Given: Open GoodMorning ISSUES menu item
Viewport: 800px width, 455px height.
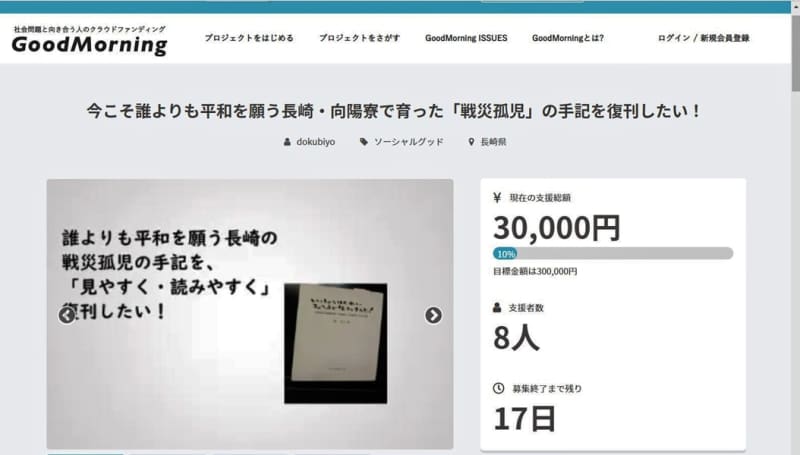Looking at the screenshot, I should coord(466,38).
